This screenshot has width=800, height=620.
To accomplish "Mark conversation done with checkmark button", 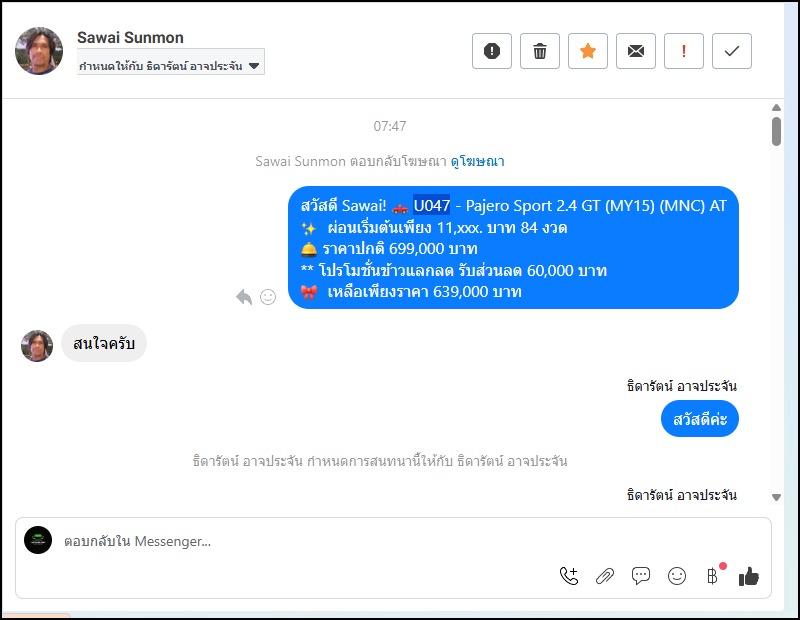I will coord(732,51).
